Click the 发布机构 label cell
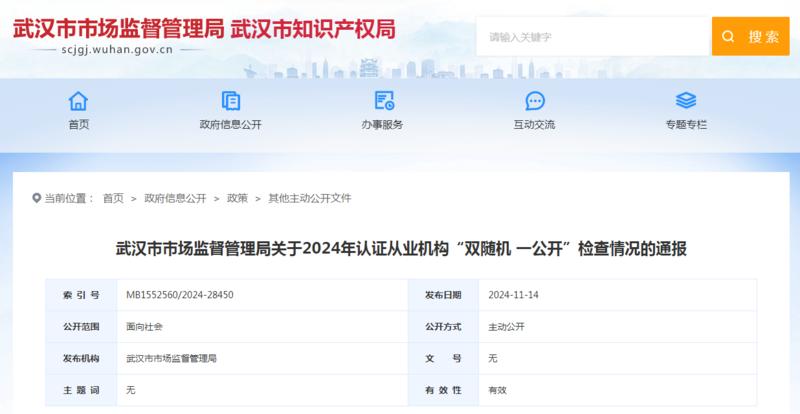The height and width of the screenshot is (414, 800). coord(81,358)
